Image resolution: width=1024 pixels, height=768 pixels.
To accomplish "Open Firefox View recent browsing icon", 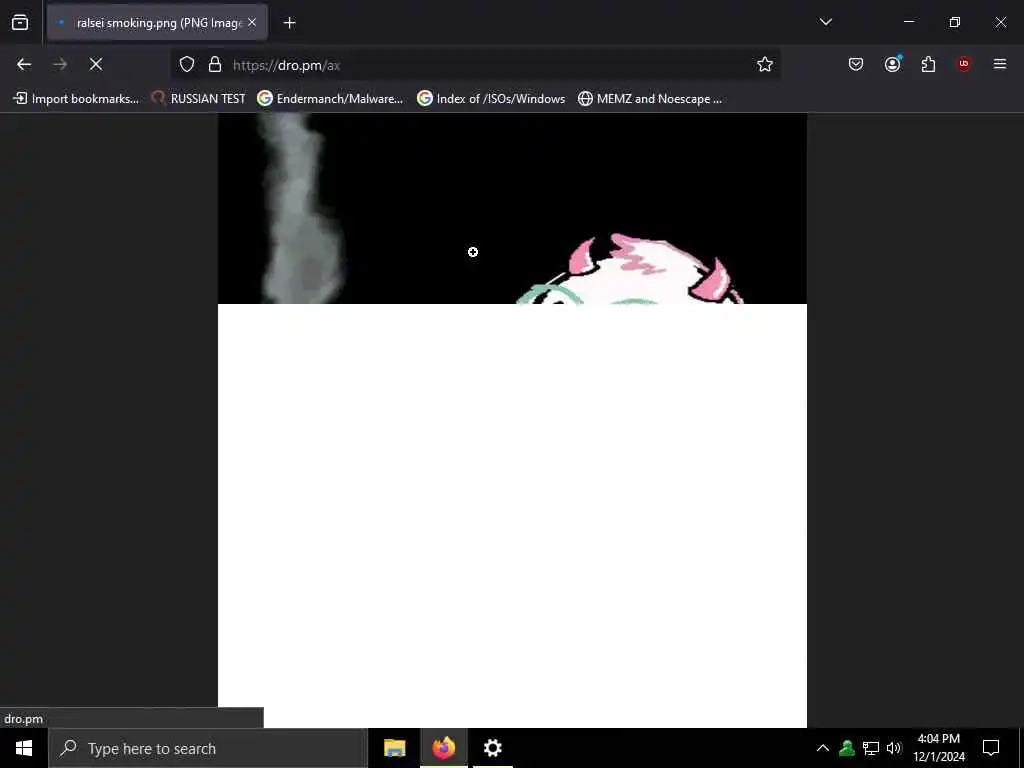I will 20,23.
